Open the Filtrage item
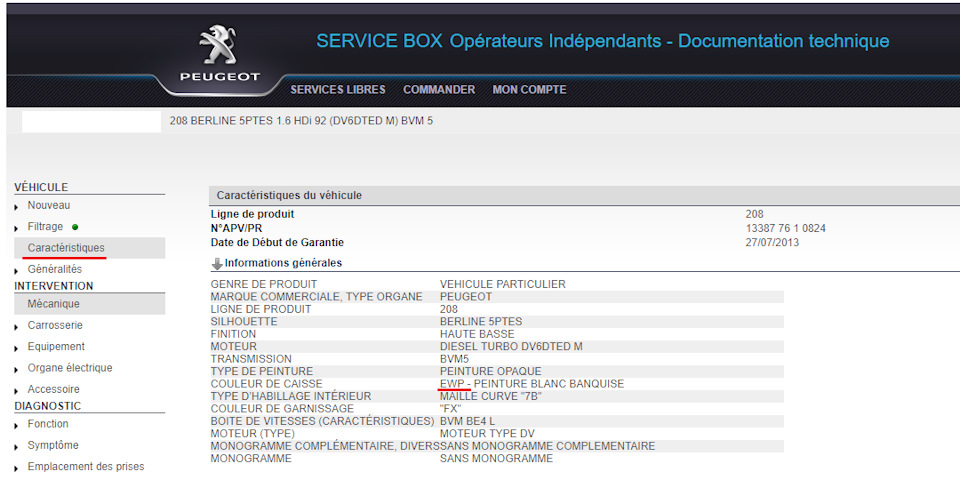The height and width of the screenshot is (480, 960). pos(45,227)
